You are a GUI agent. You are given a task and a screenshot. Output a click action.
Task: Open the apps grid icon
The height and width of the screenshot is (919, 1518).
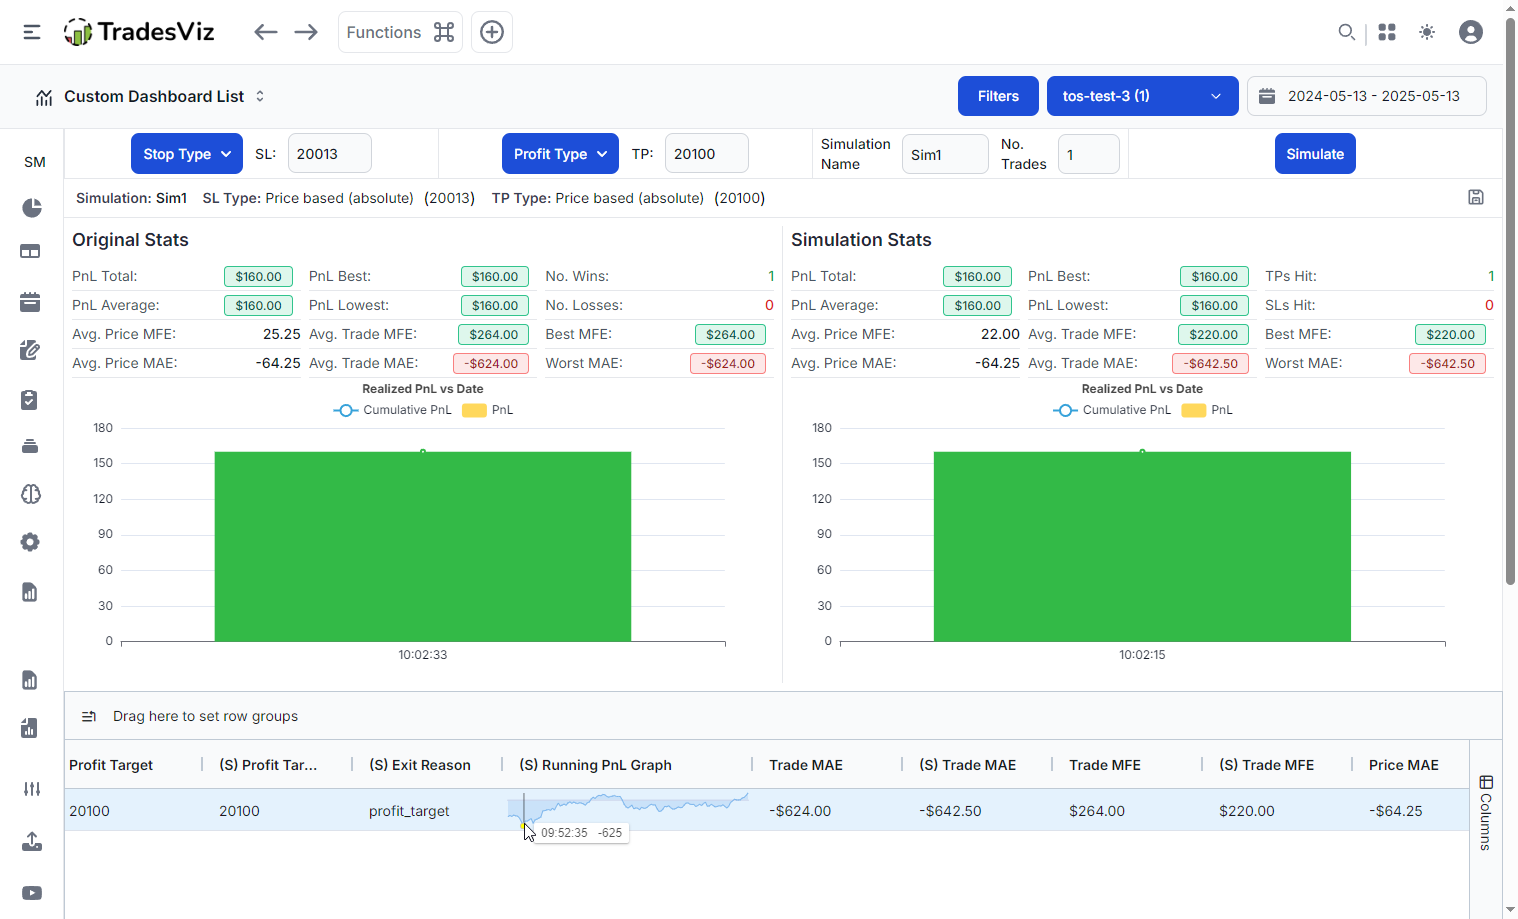1387,32
